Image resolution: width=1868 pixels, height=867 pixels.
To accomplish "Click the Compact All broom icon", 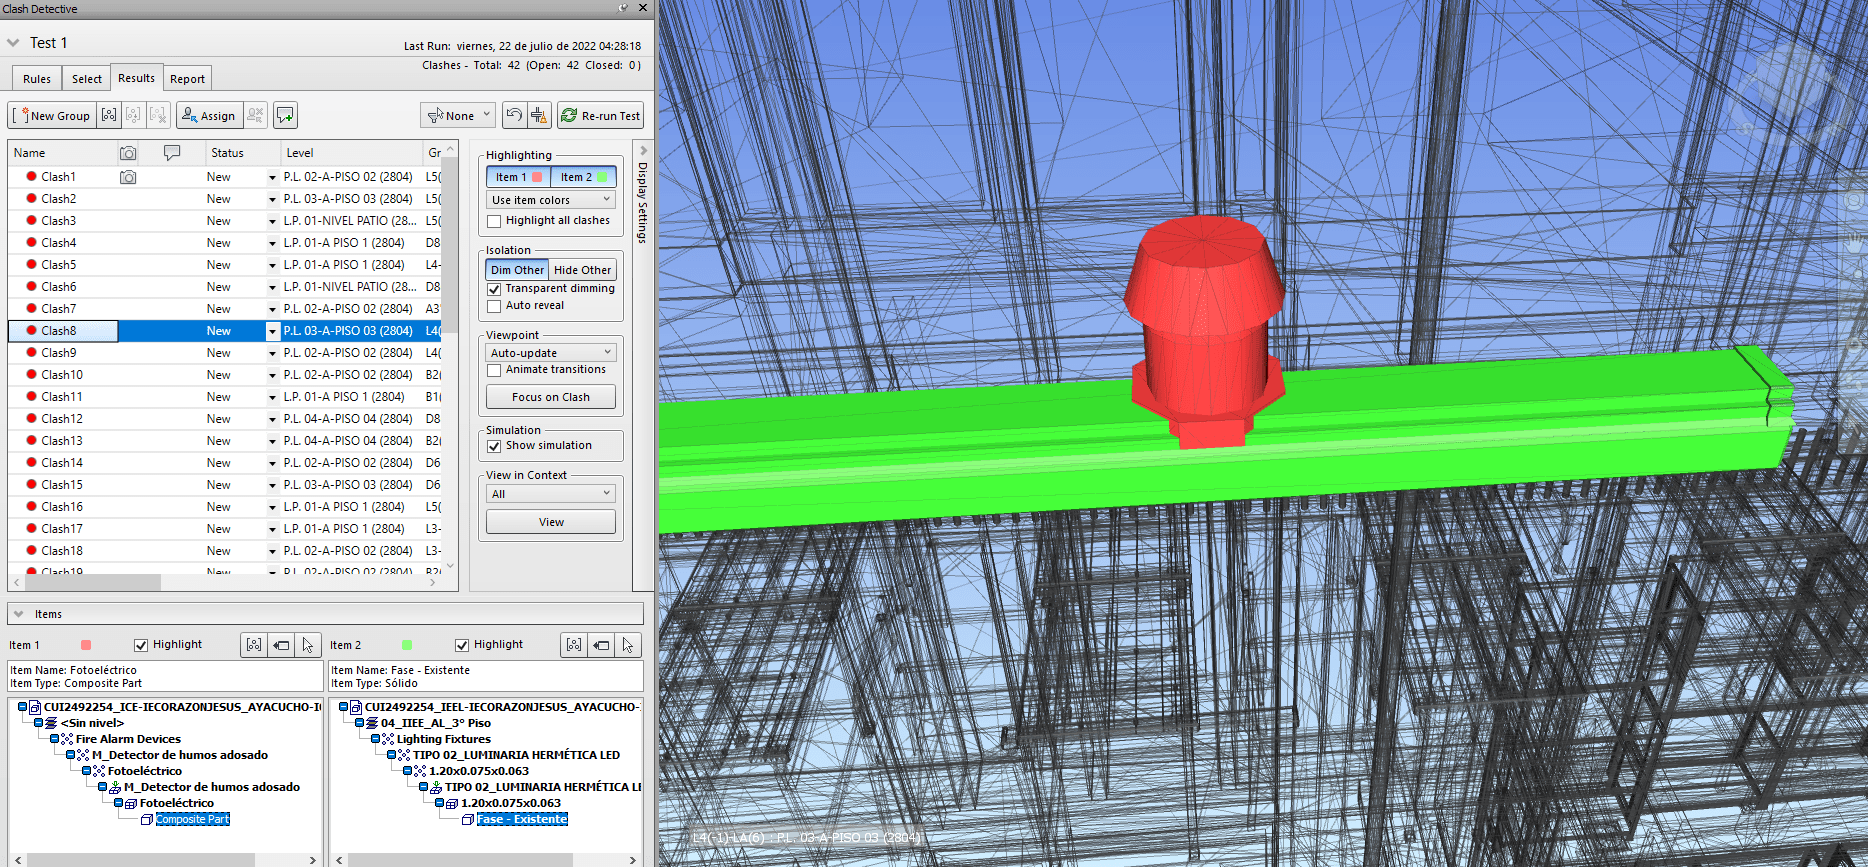I will click(x=539, y=116).
